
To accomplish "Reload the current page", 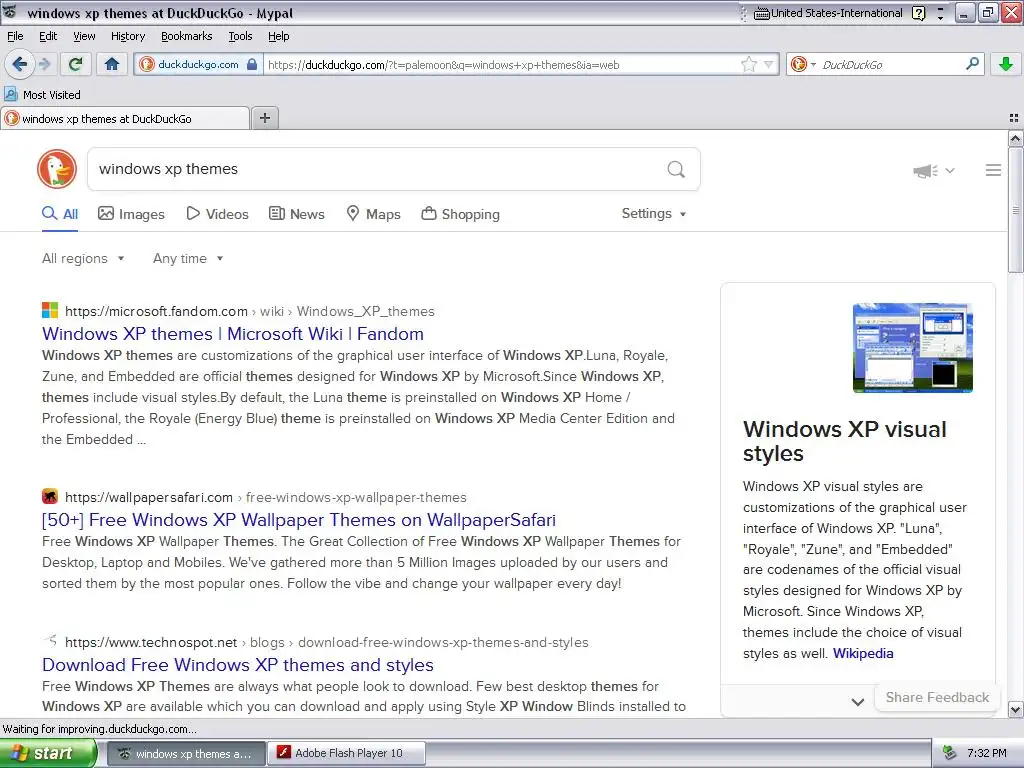I will pos(76,64).
